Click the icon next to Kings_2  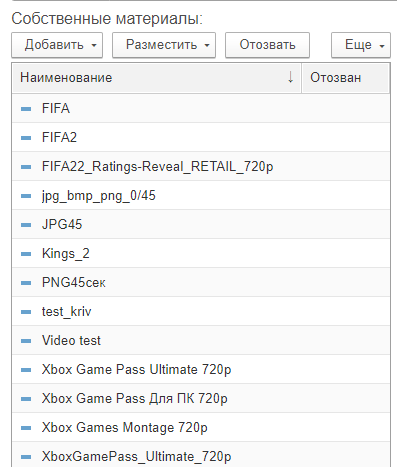(x=26, y=254)
